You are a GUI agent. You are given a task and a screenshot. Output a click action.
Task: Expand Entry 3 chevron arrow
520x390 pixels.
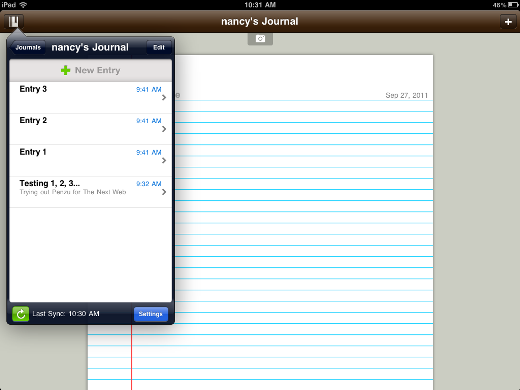click(x=164, y=98)
